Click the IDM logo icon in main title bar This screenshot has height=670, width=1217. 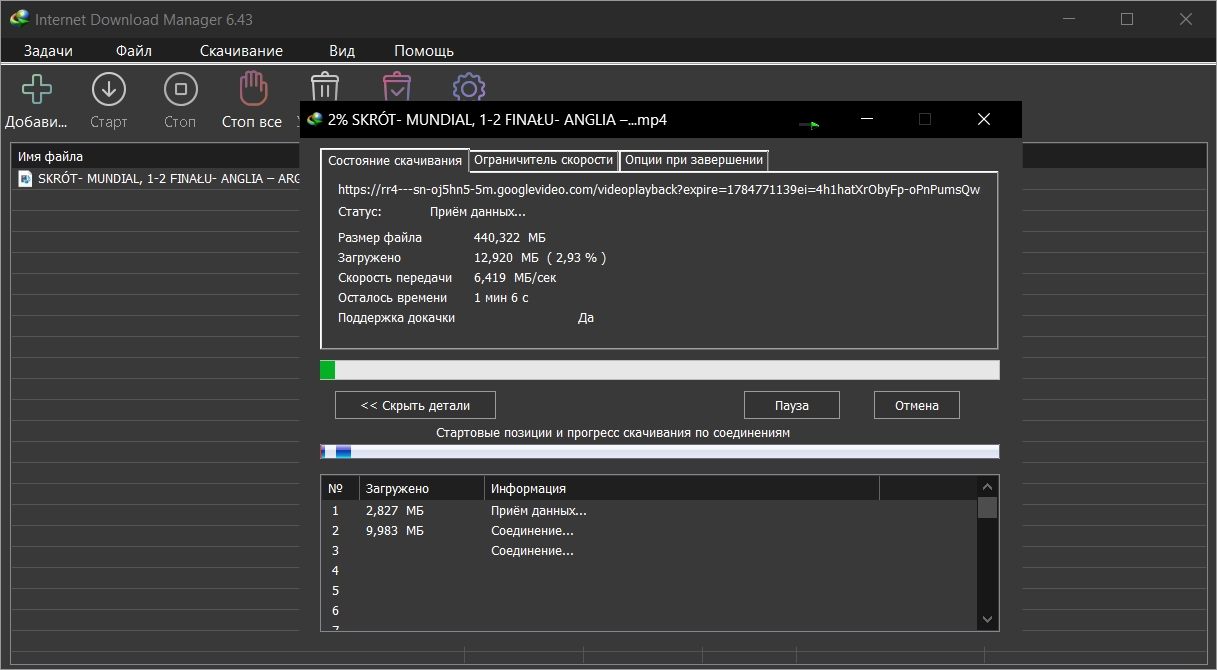(x=19, y=19)
